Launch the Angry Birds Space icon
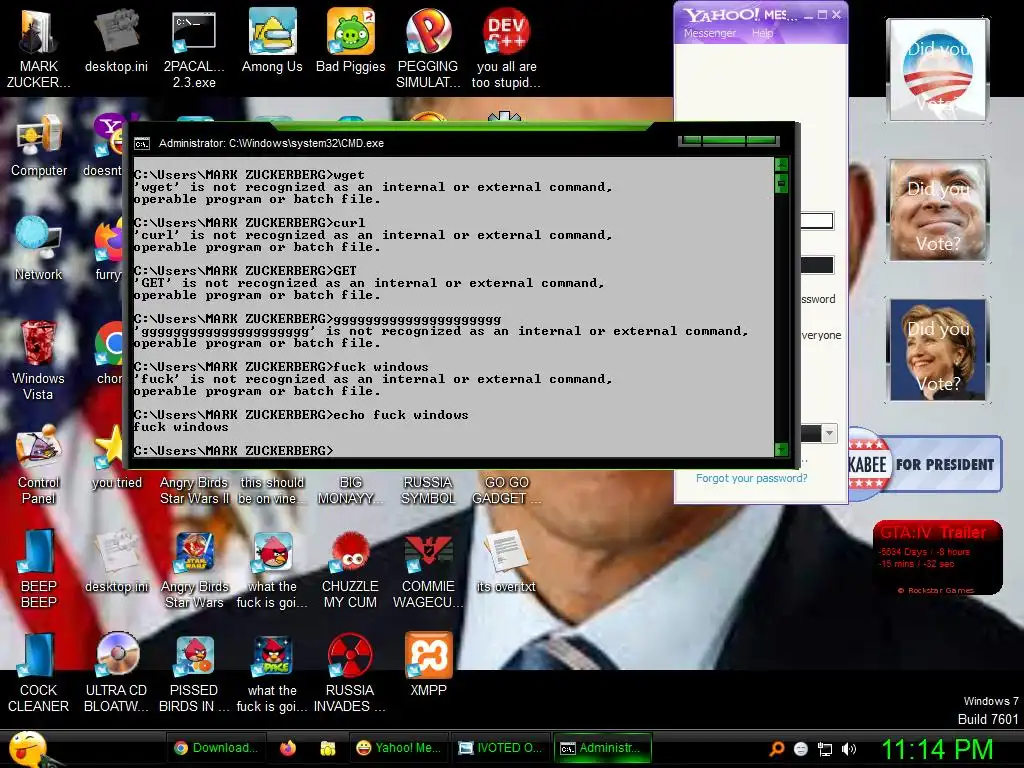The height and width of the screenshot is (768, 1024). click(x=272, y=655)
